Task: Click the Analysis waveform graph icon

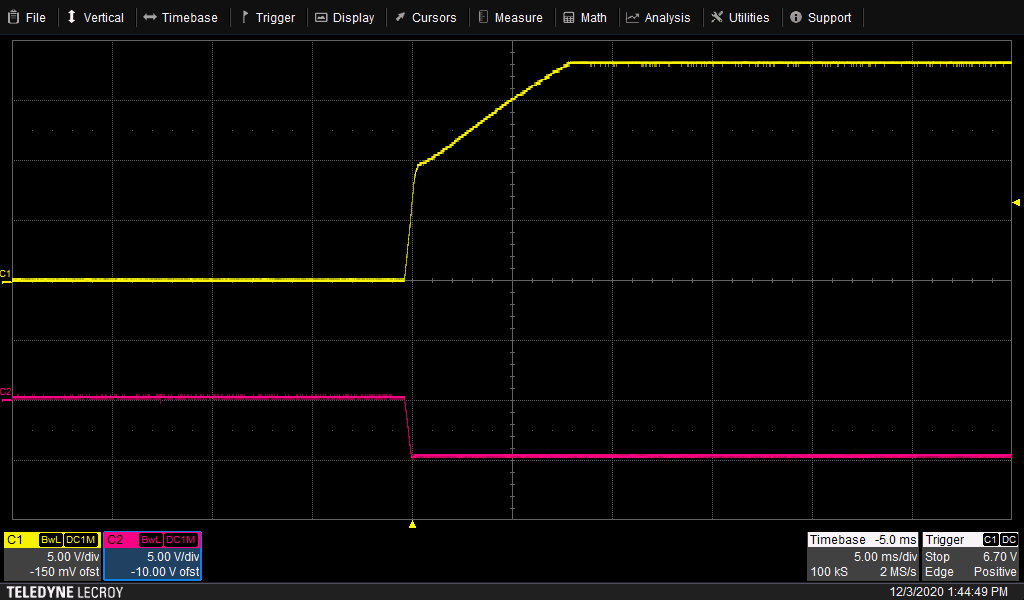Action: click(633, 17)
